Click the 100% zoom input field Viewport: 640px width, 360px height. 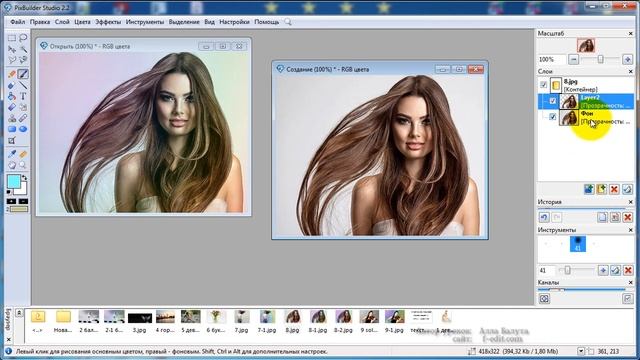click(551, 60)
